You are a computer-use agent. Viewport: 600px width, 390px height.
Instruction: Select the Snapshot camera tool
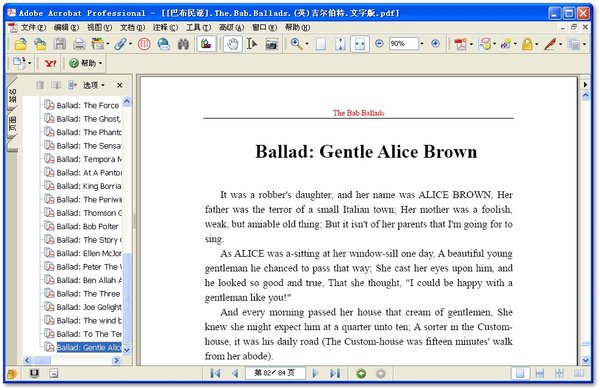(271, 44)
